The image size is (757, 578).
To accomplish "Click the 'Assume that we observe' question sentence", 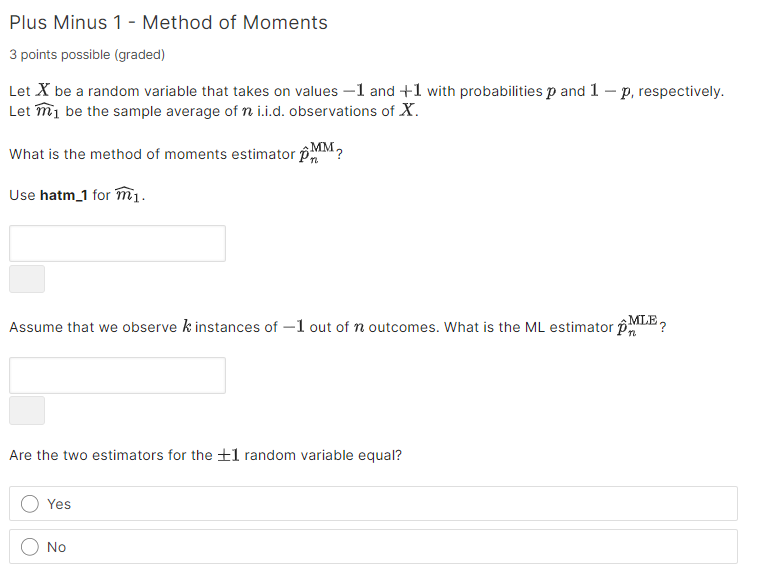I will coord(338,326).
